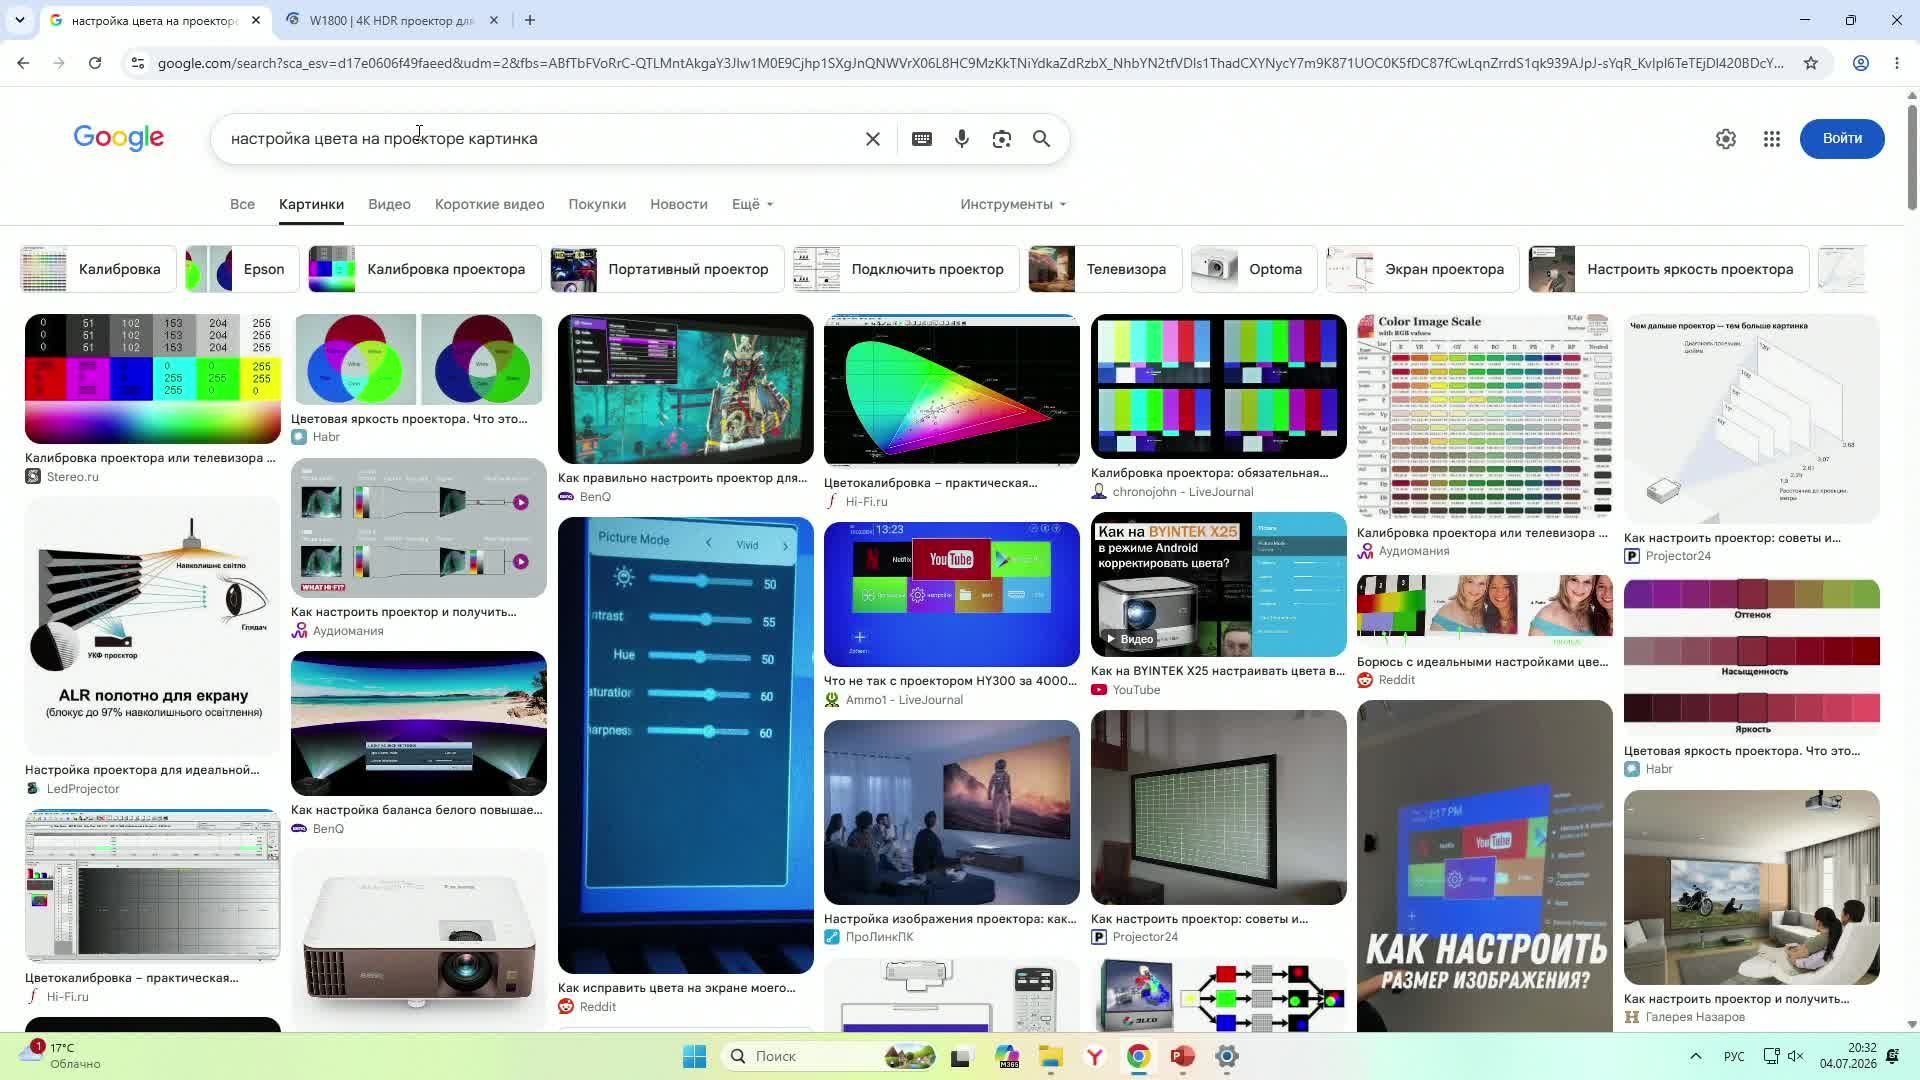Viewport: 1920px width, 1080px height.
Task: Open File Explorer from taskbar
Action: pos(1050,1056)
